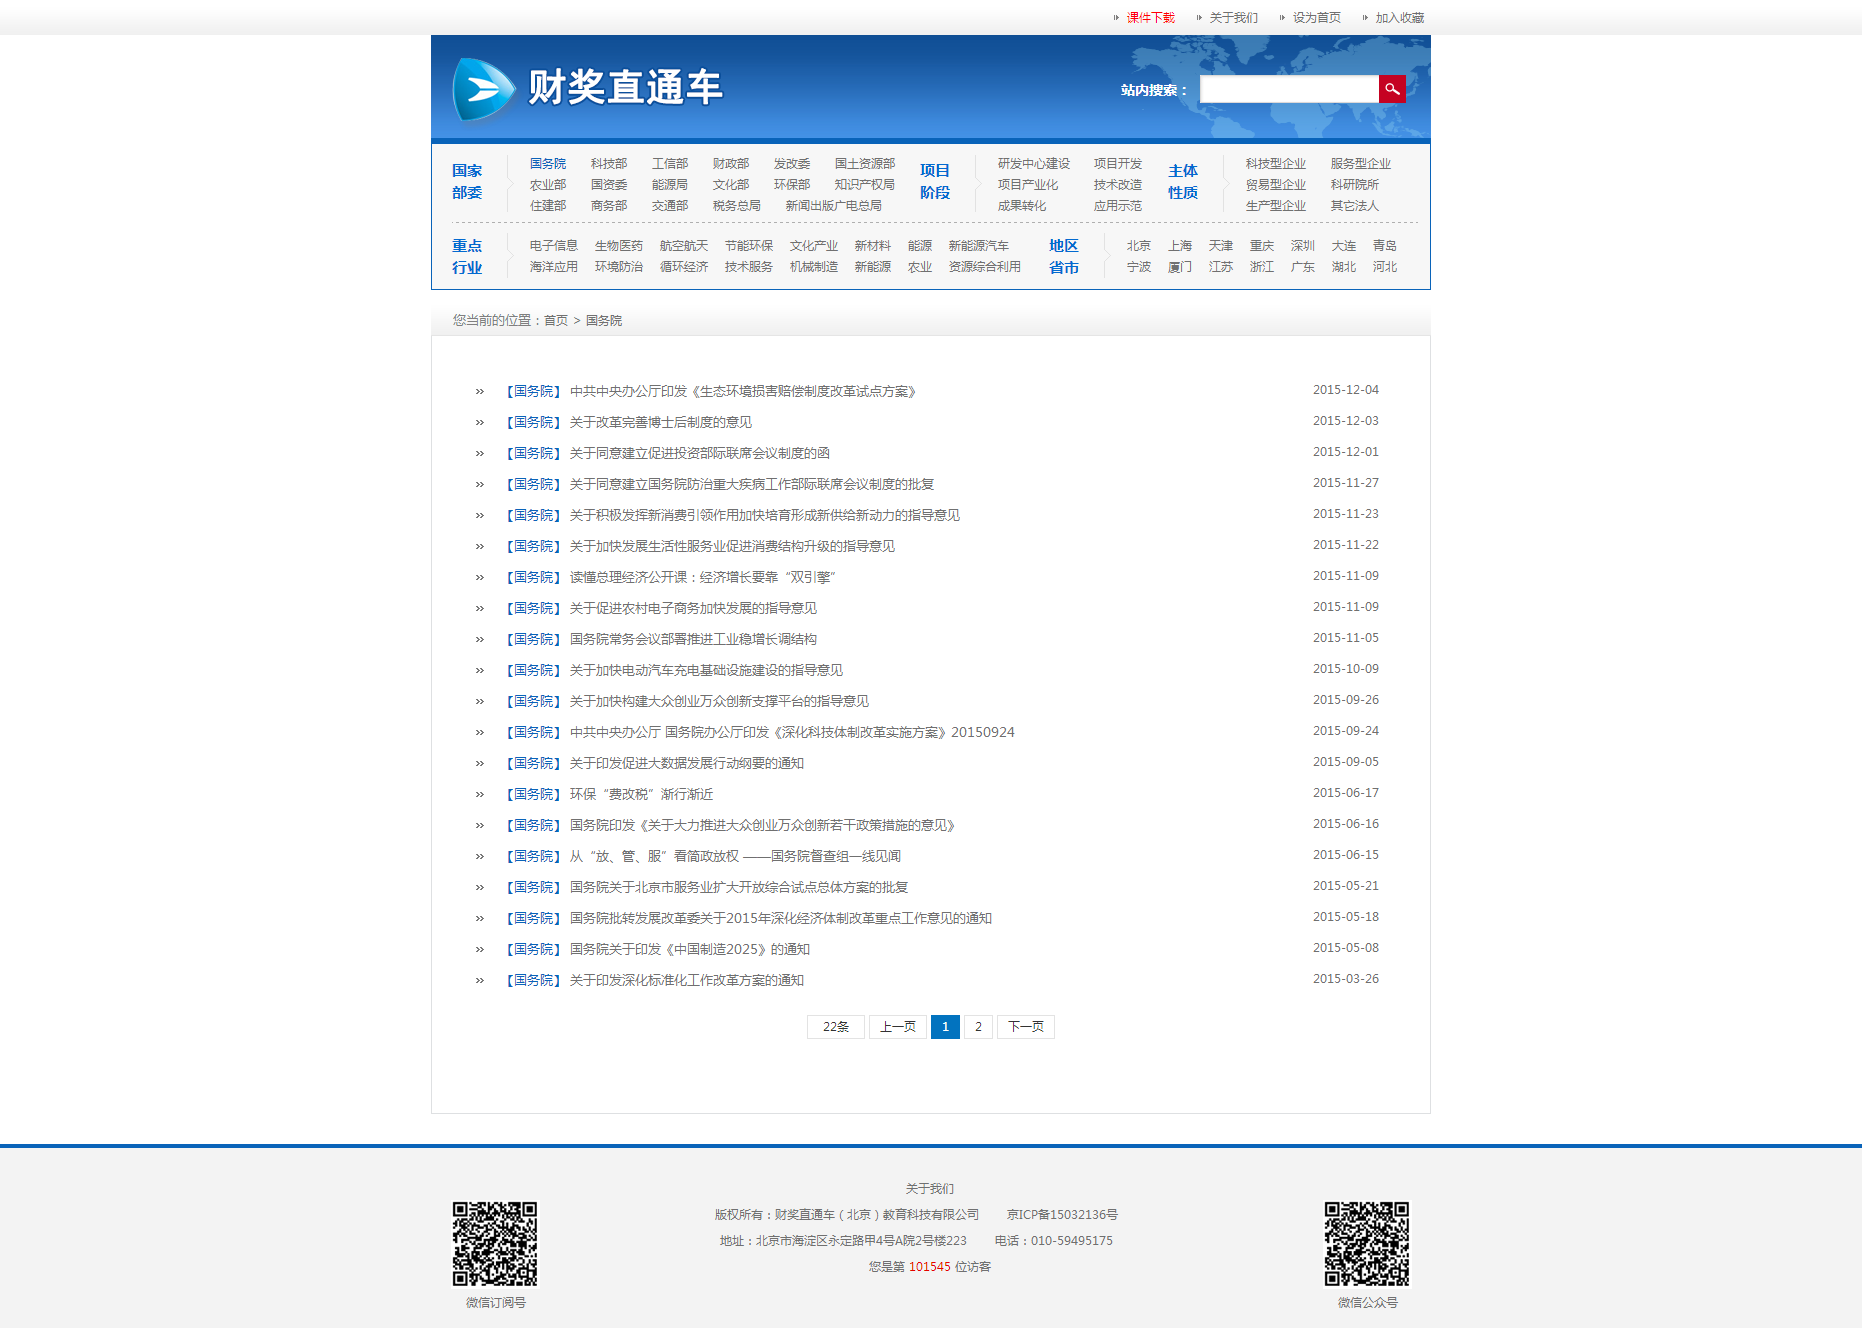1862x1328 pixels.
Task: Open 关于我们 in the top bar
Action: (x=1233, y=18)
